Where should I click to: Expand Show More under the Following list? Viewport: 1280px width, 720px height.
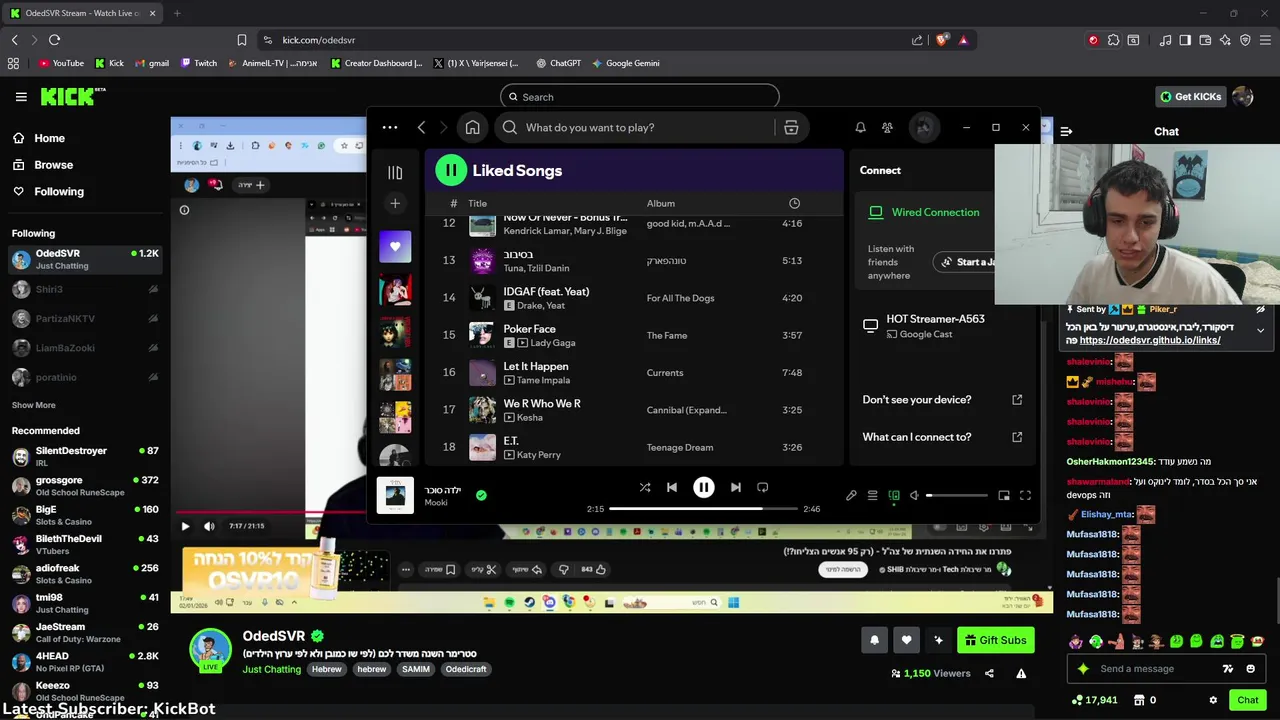pos(34,405)
